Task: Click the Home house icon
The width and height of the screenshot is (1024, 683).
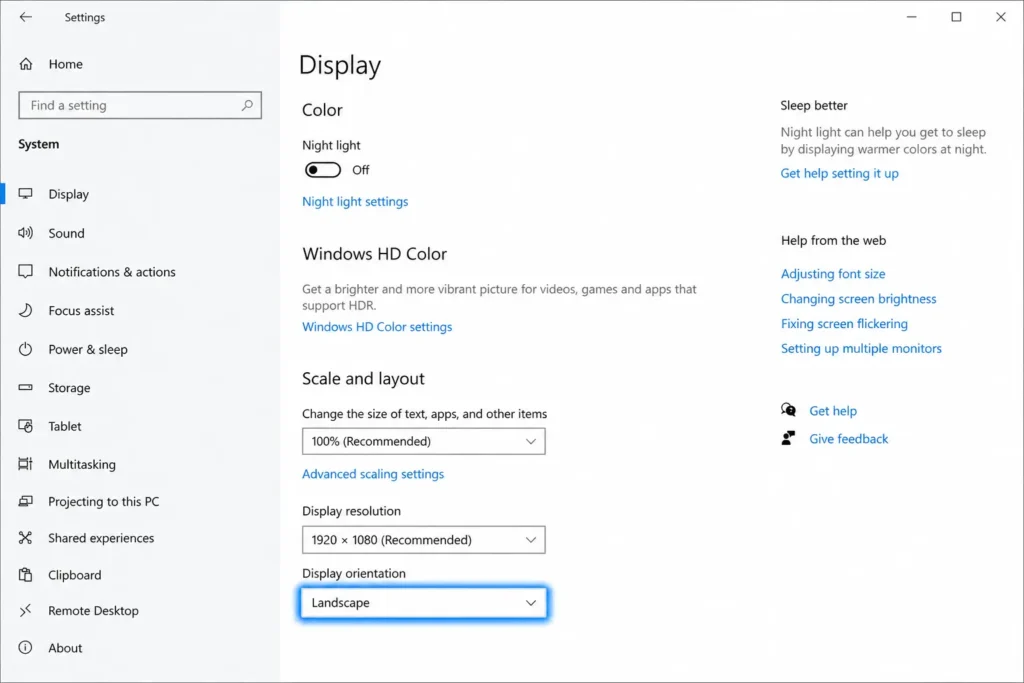Action: (25, 64)
